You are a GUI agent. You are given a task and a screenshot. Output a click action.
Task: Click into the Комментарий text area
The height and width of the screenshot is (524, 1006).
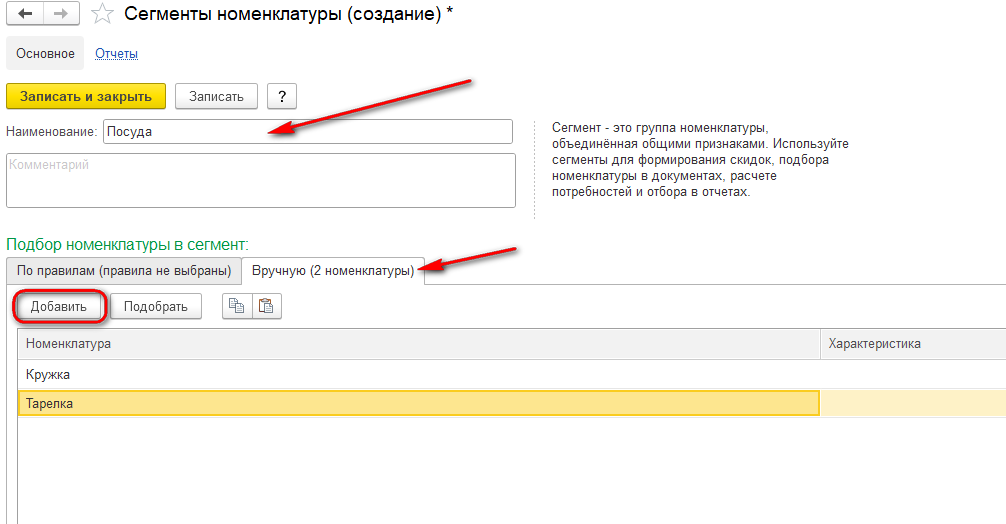pos(261,180)
